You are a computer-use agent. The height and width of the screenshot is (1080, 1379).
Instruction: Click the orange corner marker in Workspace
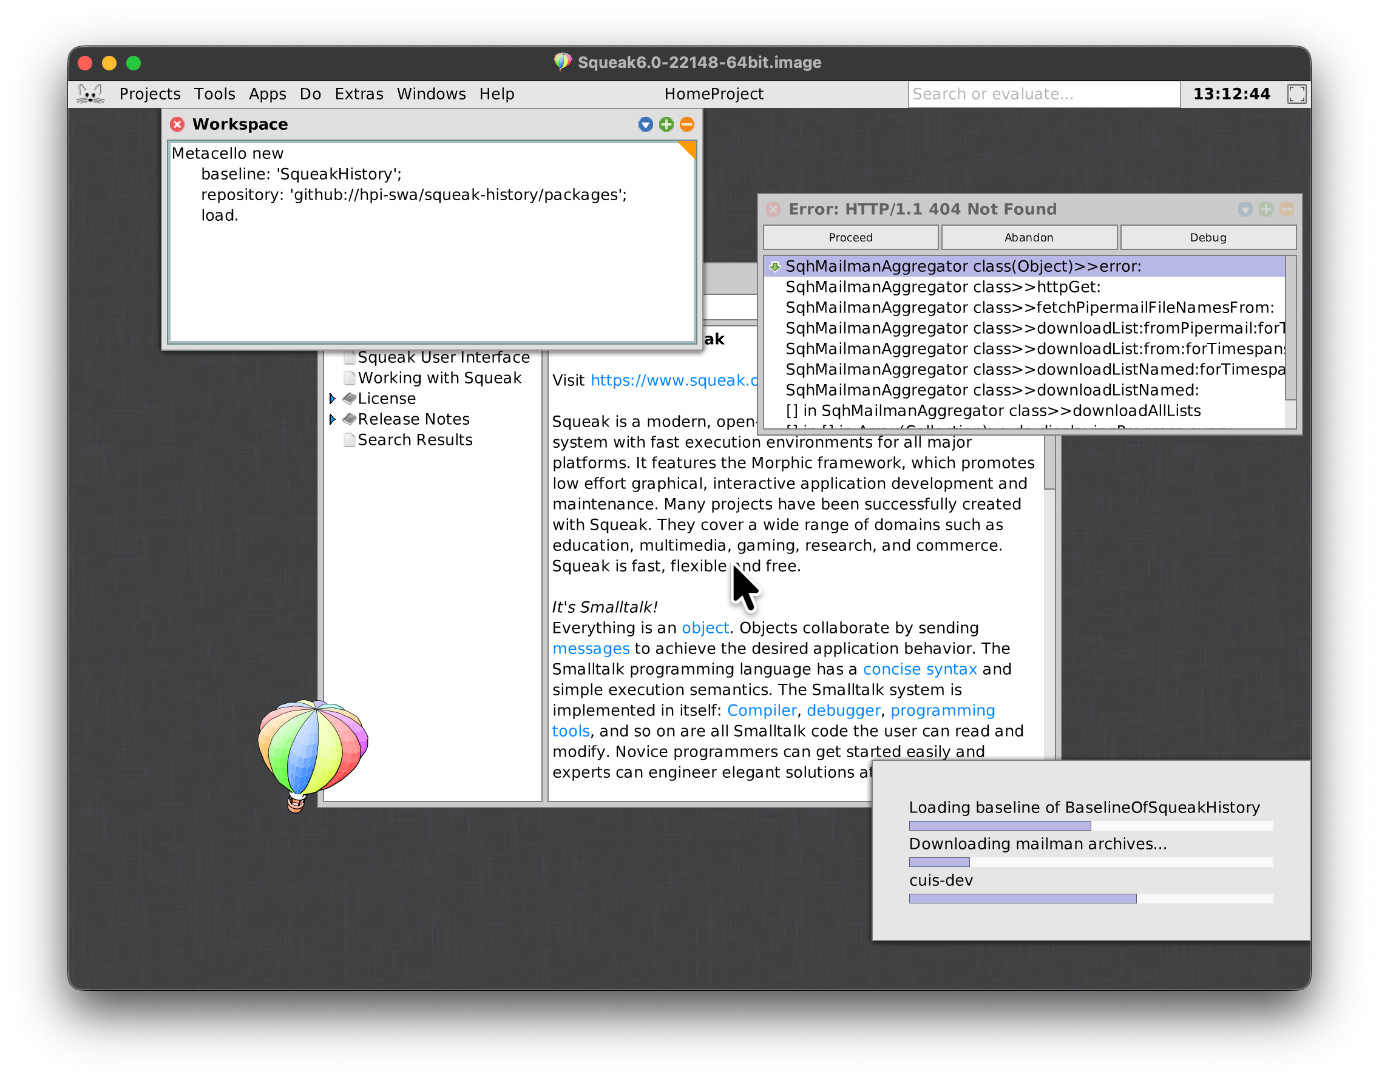687,150
